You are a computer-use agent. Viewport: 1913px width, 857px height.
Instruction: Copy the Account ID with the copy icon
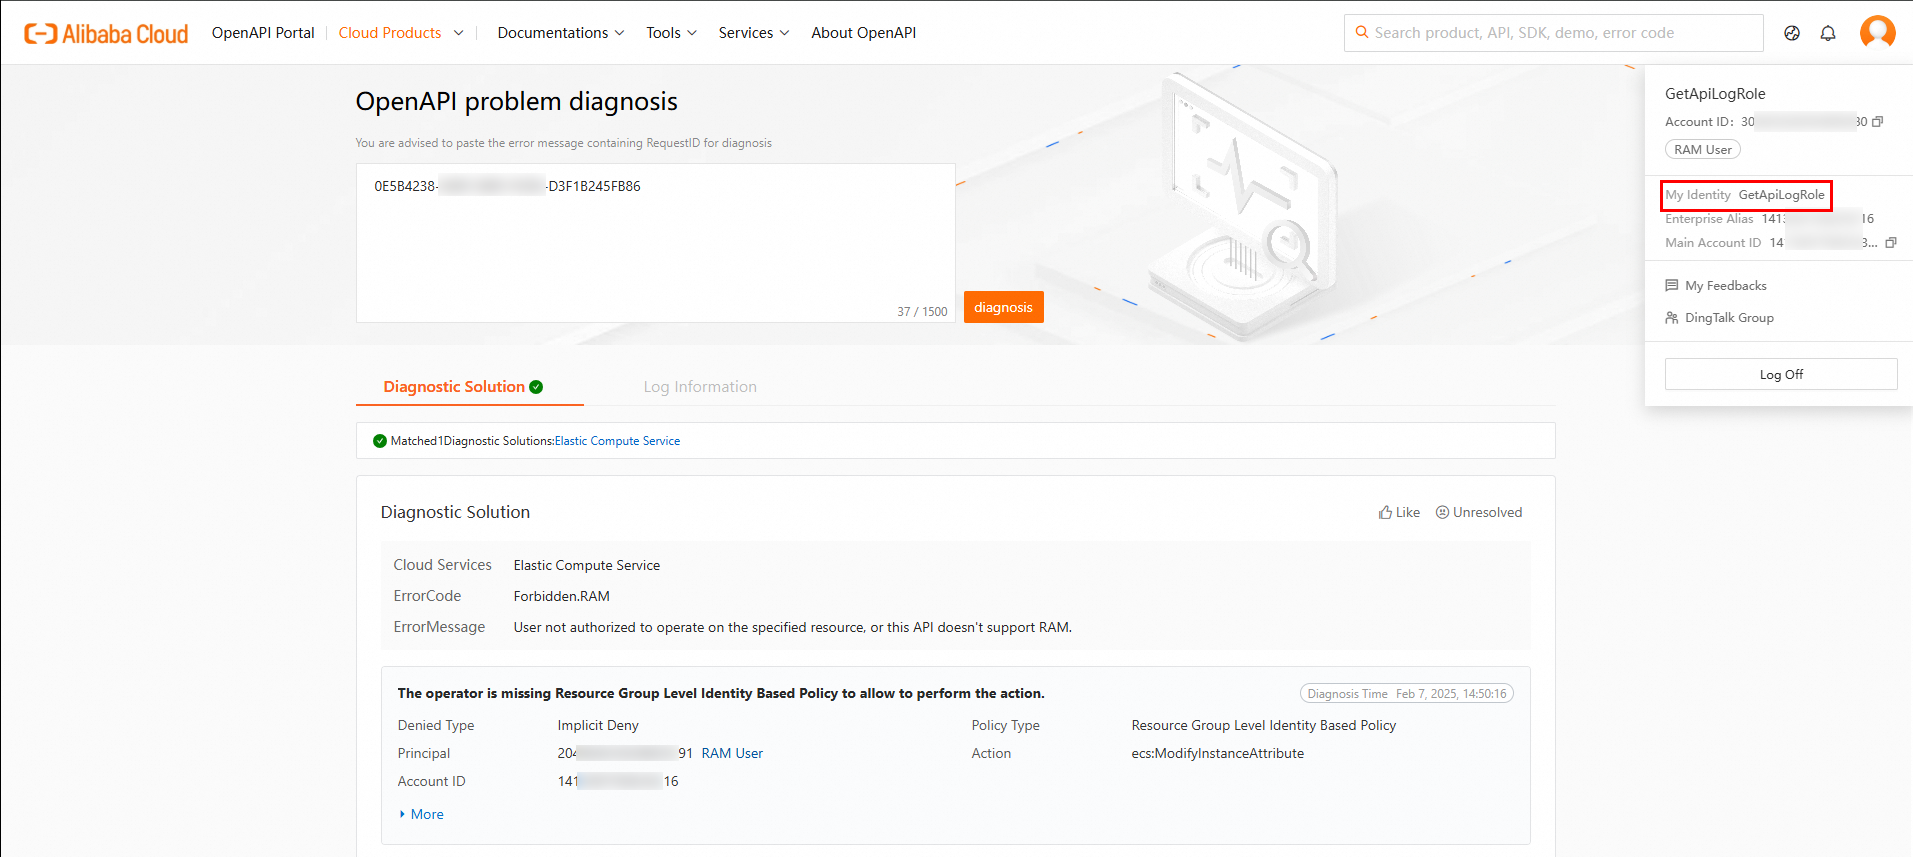click(1877, 122)
